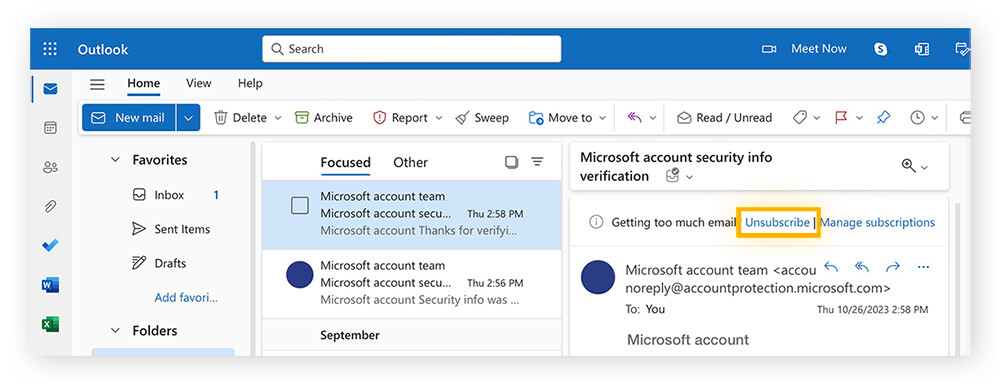Screen dimensions: 1000x384
Task: Click the Unsubscribe link
Action: [777, 223]
